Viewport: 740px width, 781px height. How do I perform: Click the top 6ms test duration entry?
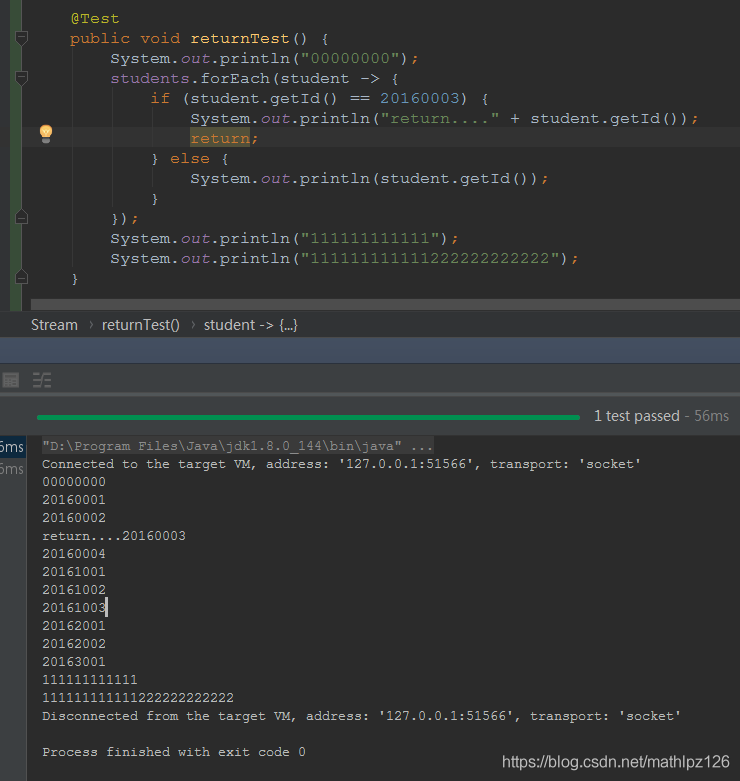pyautogui.click(x=12, y=446)
